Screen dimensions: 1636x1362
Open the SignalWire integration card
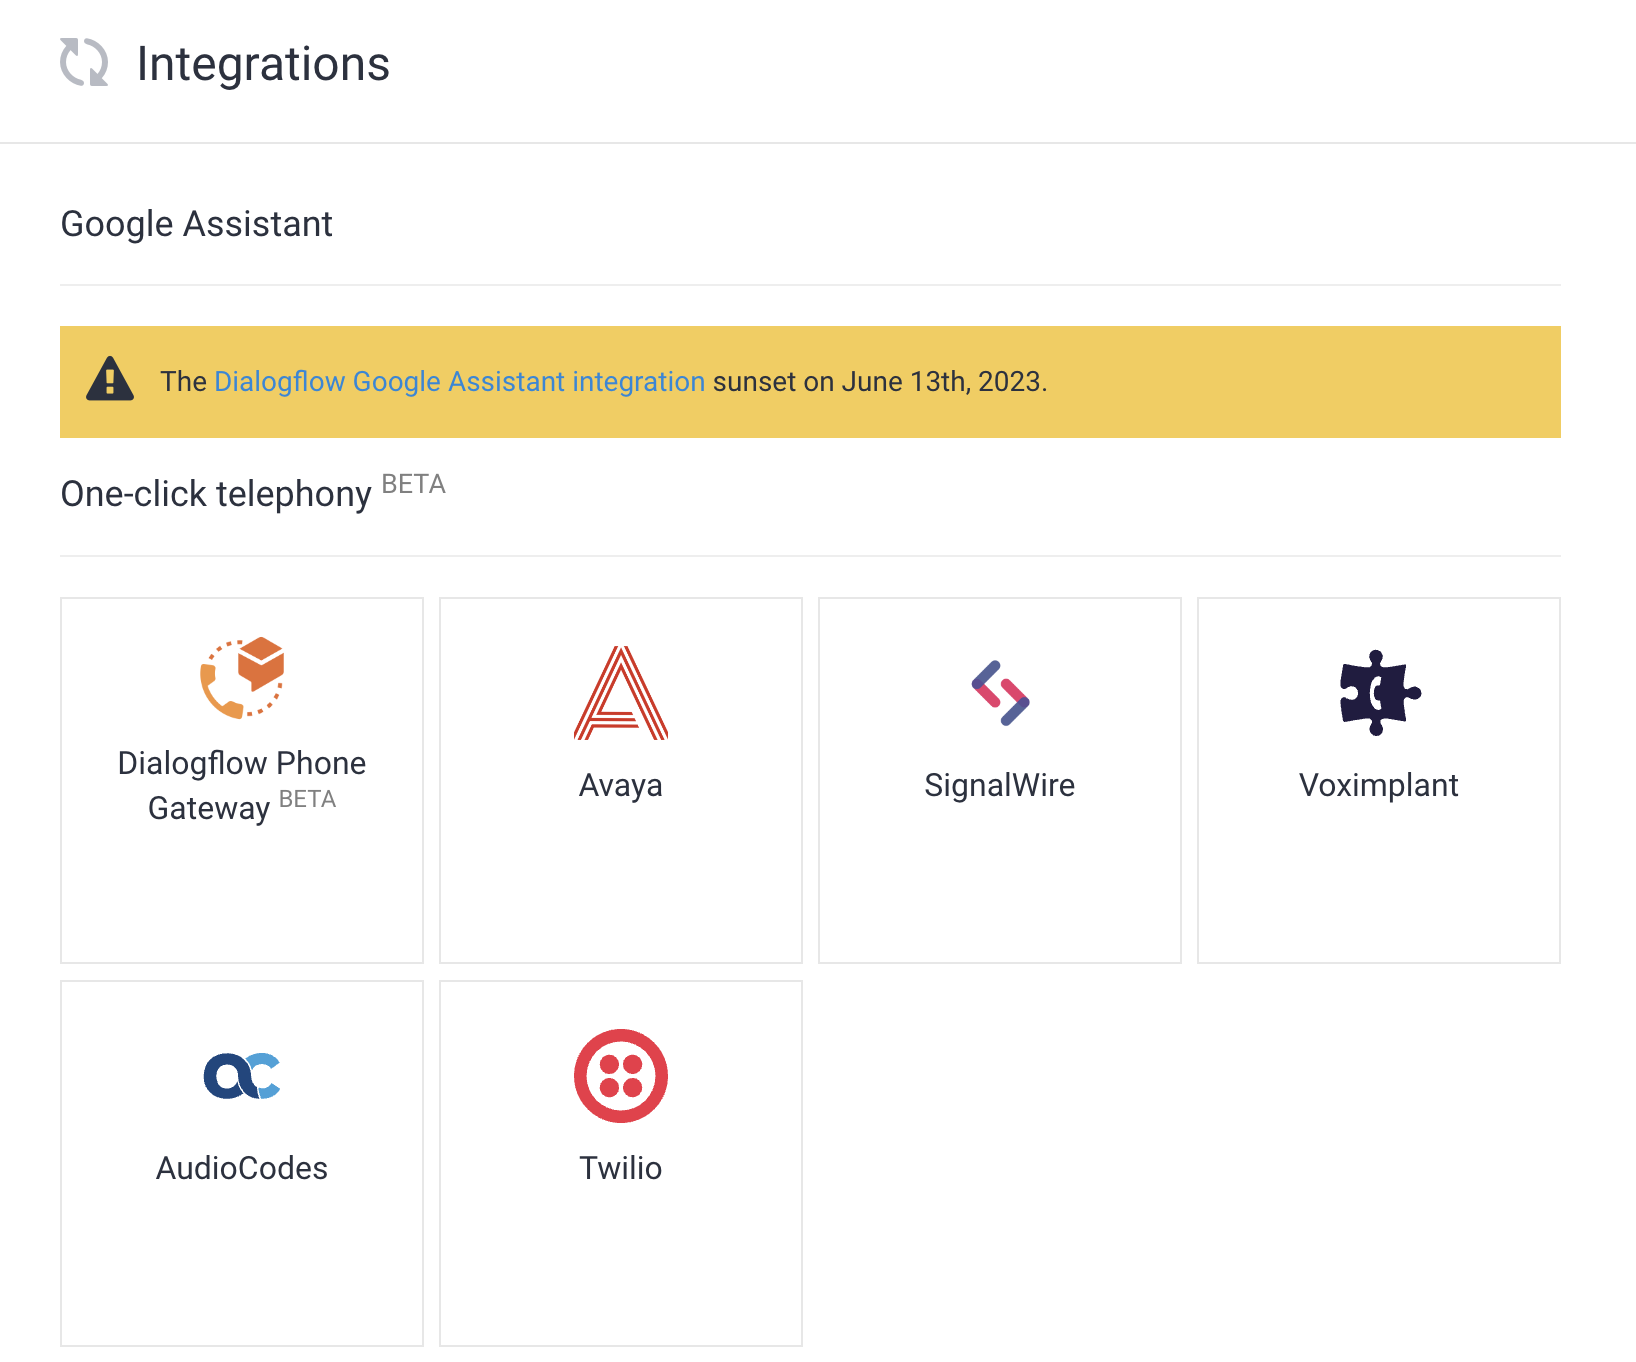(999, 780)
